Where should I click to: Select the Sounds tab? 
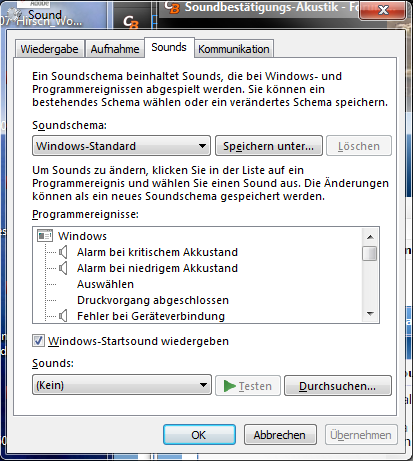click(x=169, y=47)
